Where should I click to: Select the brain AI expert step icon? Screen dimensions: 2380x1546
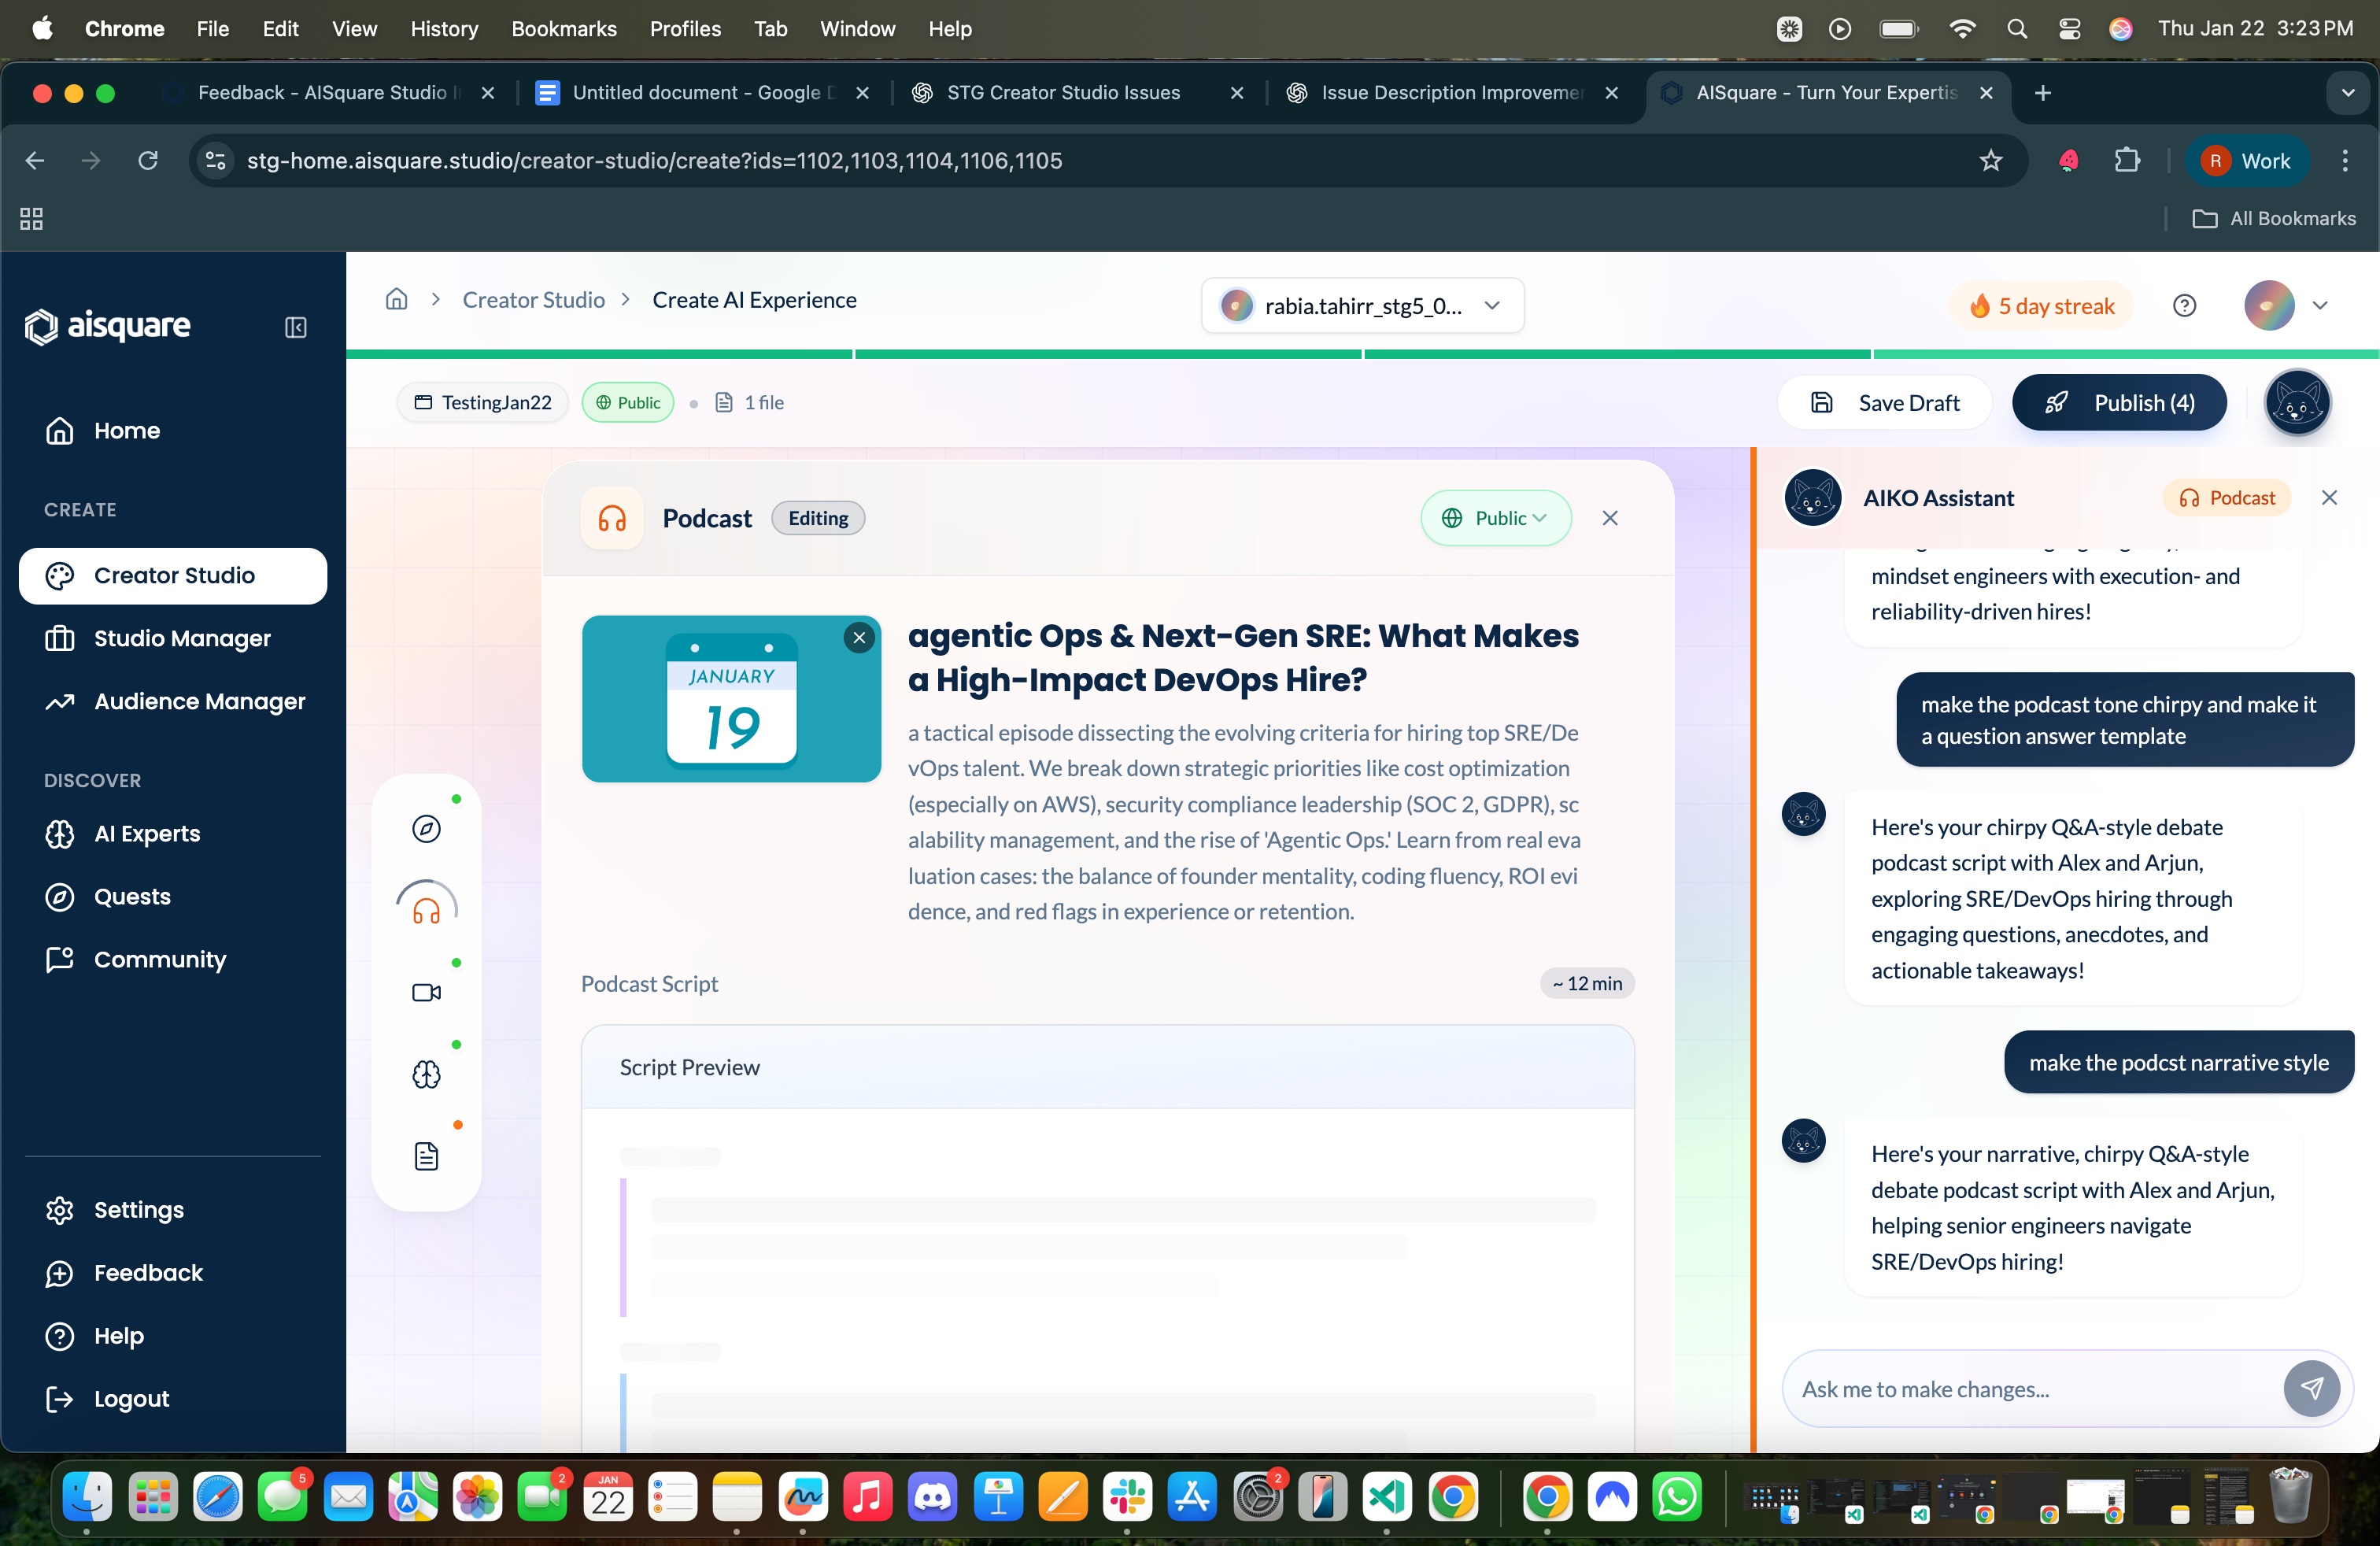click(x=426, y=1074)
